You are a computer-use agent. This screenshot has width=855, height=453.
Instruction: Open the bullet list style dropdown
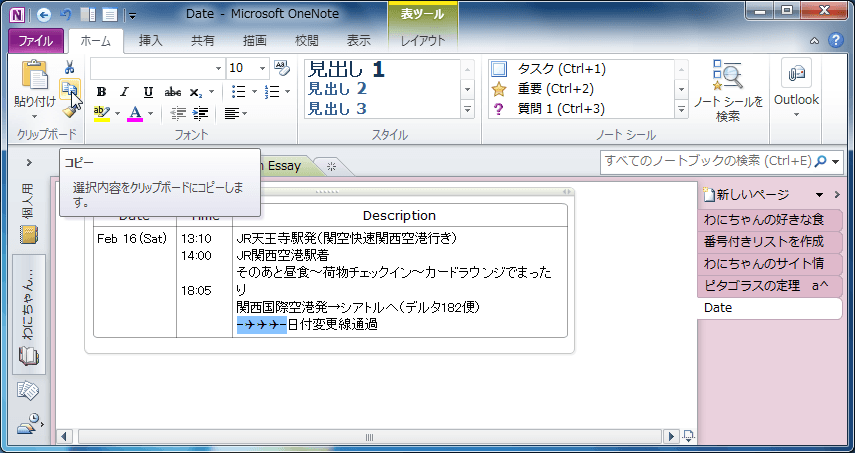coord(254,92)
